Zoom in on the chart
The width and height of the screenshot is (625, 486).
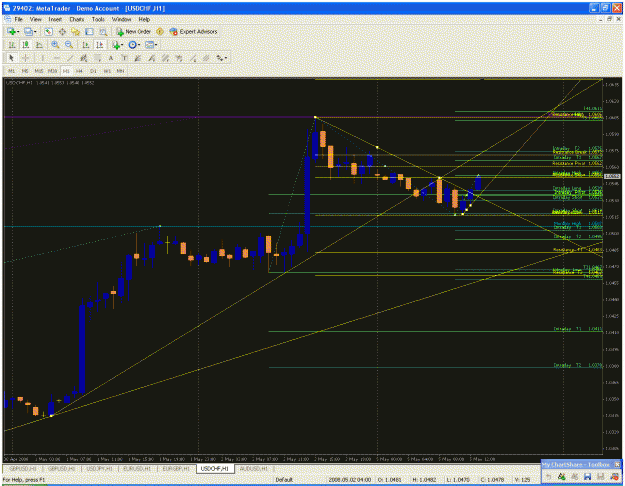pyautogui.click(x=55, y=45)
